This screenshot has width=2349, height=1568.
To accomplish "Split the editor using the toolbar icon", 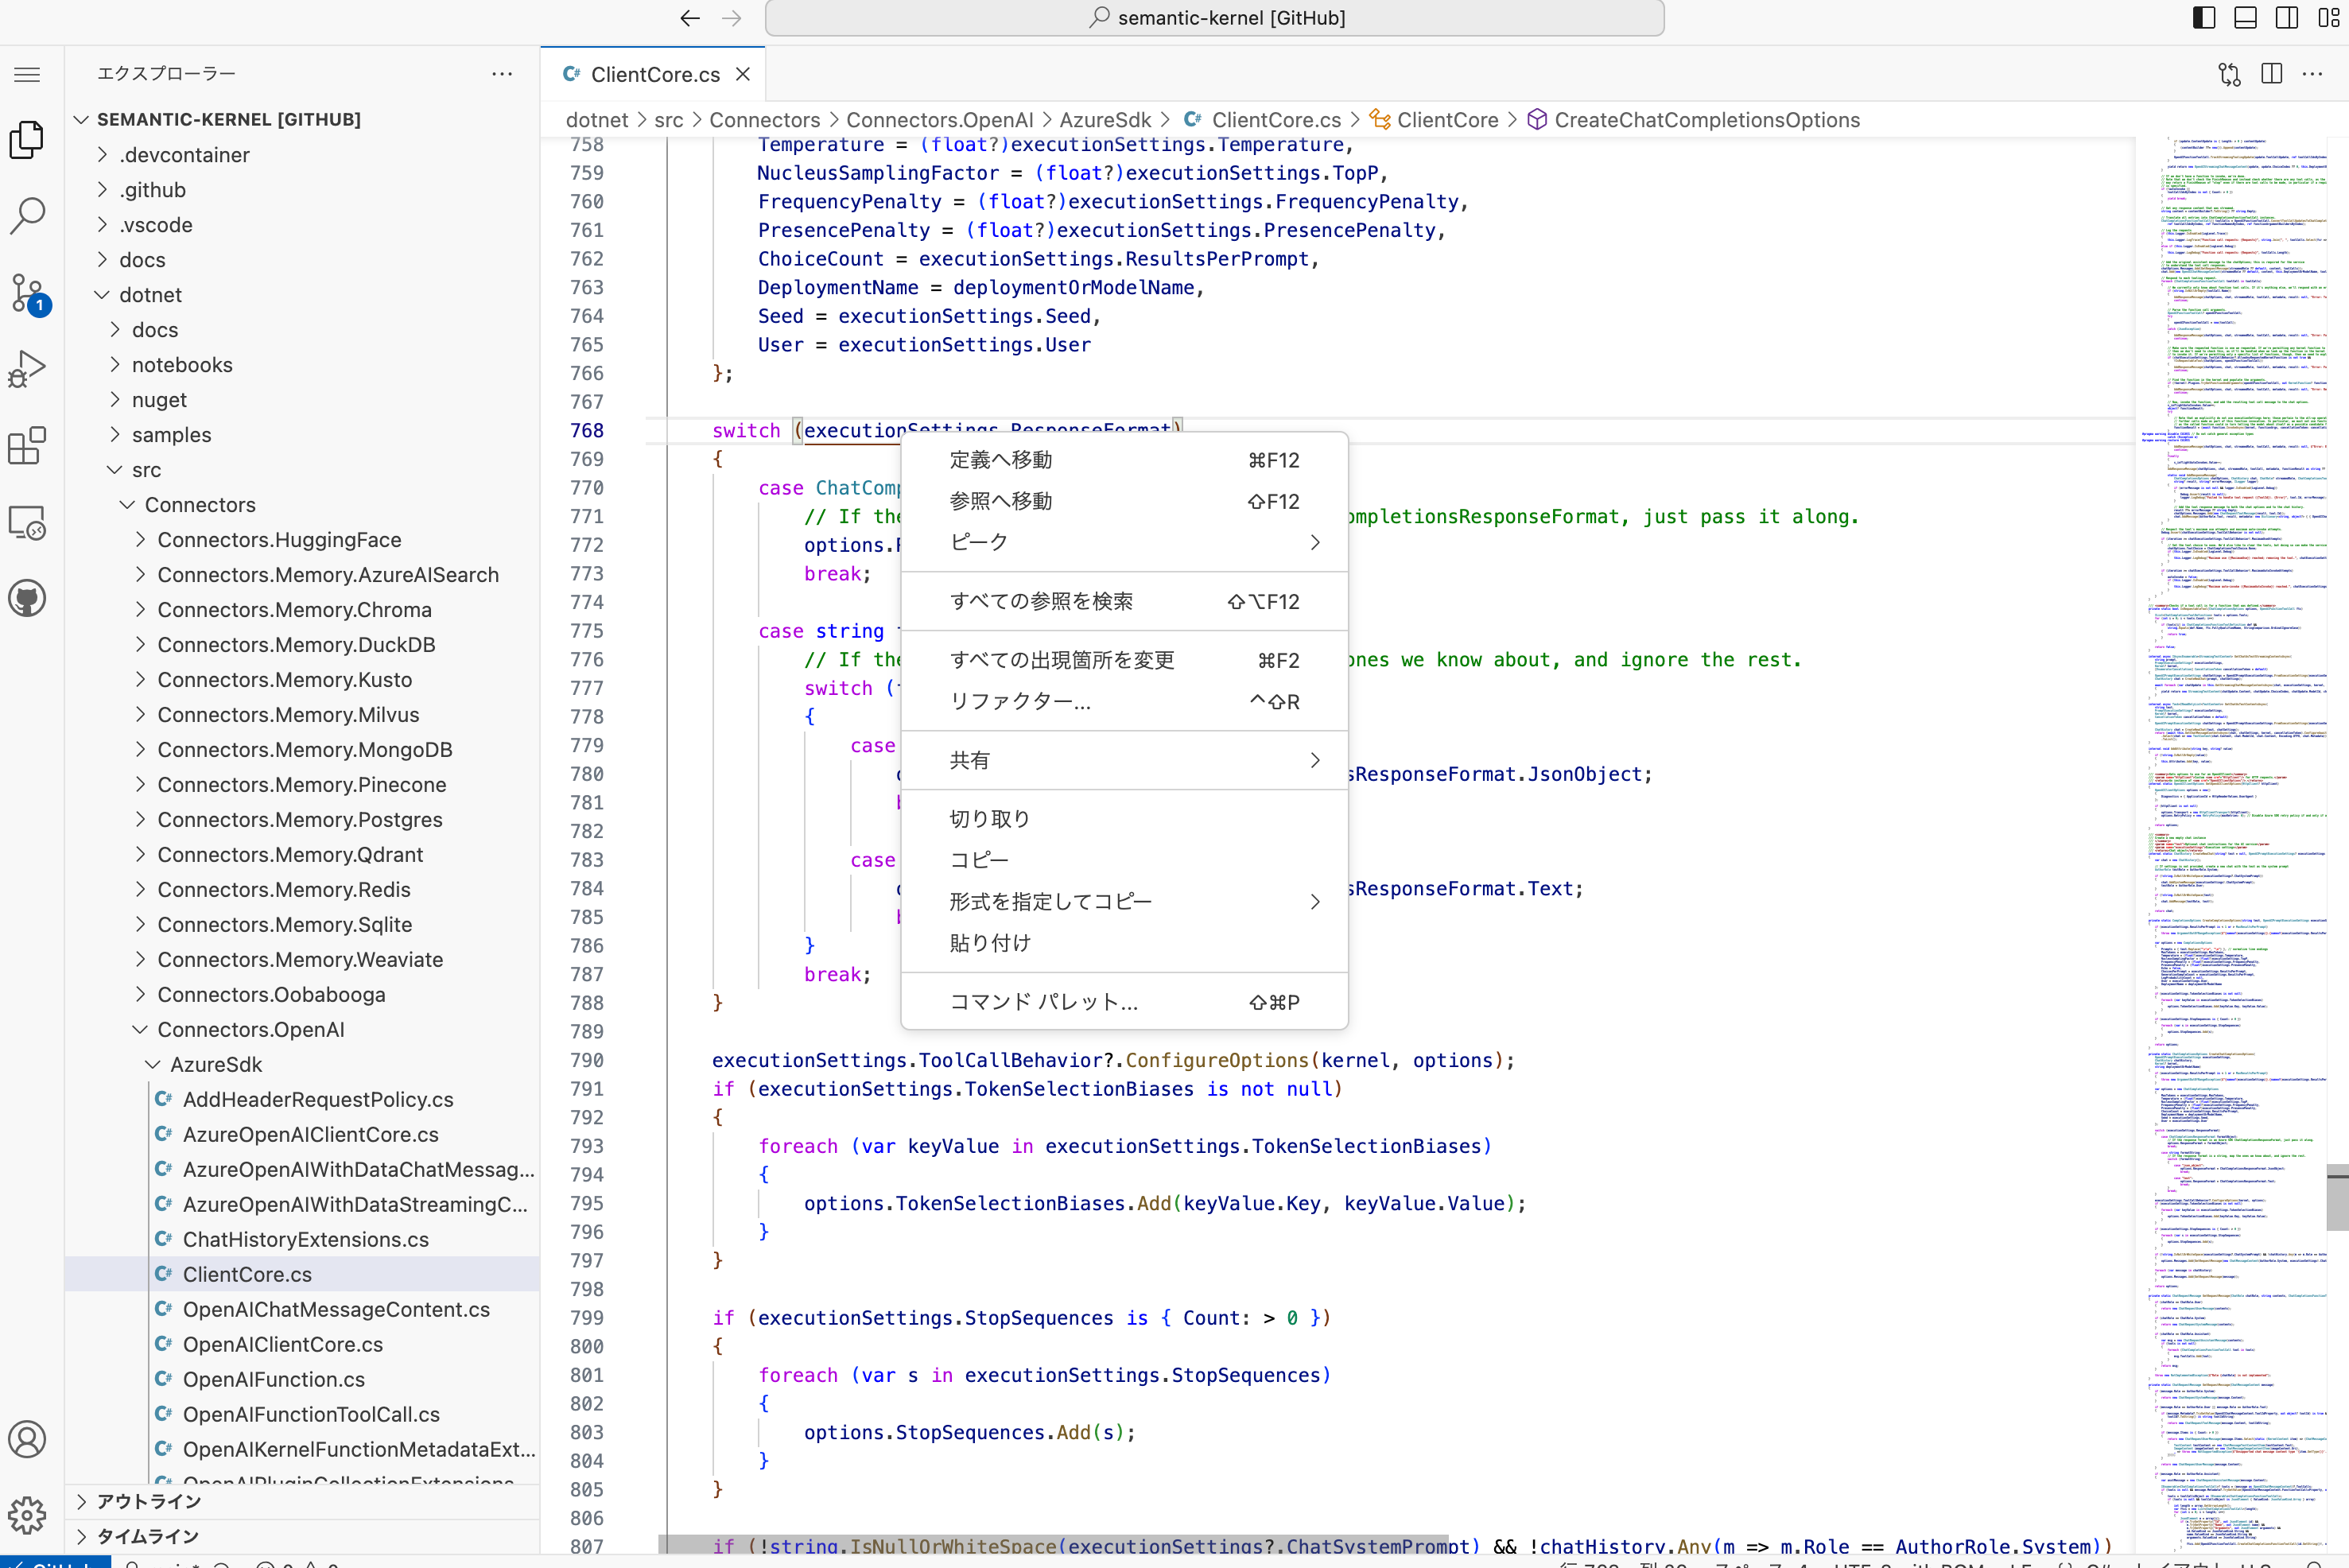I will click(2272, 74).
